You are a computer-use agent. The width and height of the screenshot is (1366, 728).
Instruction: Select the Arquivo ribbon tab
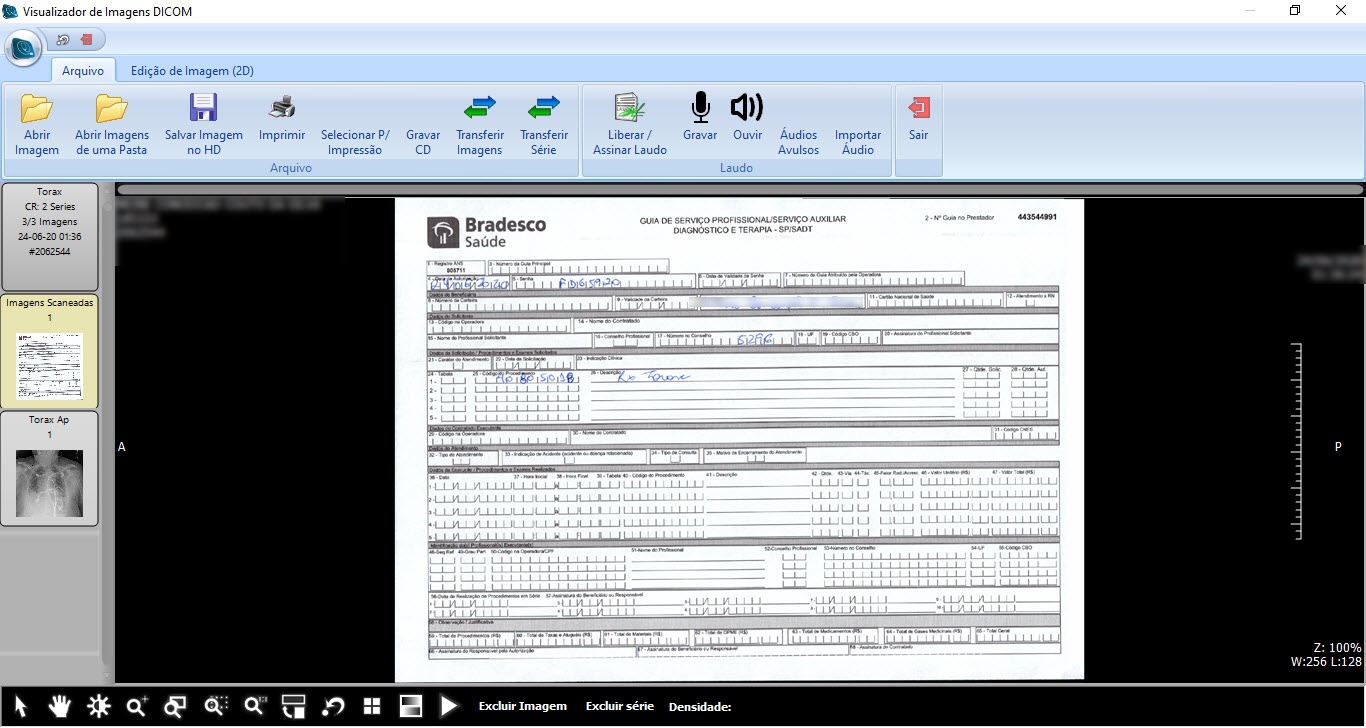[83, 71]
